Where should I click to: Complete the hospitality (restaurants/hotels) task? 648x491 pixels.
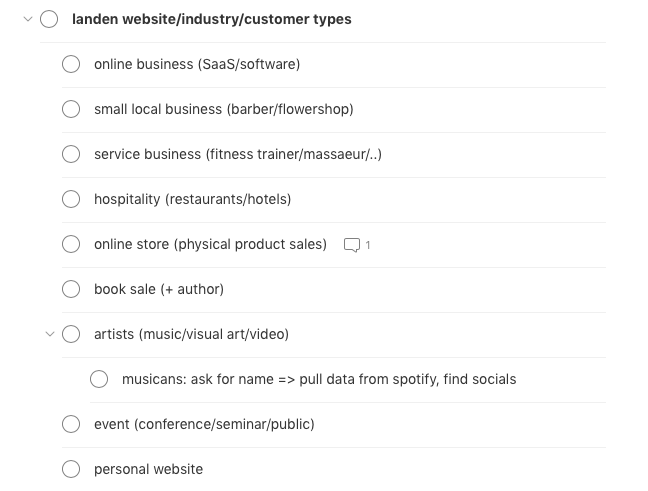coord(71,199)
